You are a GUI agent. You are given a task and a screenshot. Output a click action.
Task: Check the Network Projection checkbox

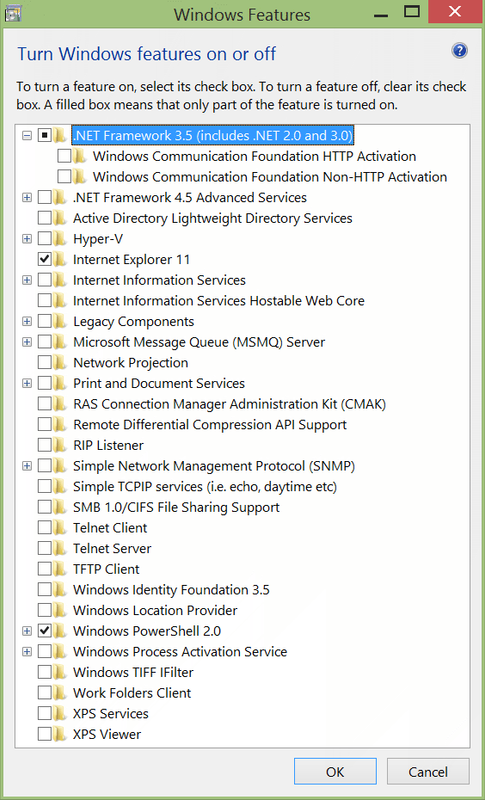coord(44,363)
